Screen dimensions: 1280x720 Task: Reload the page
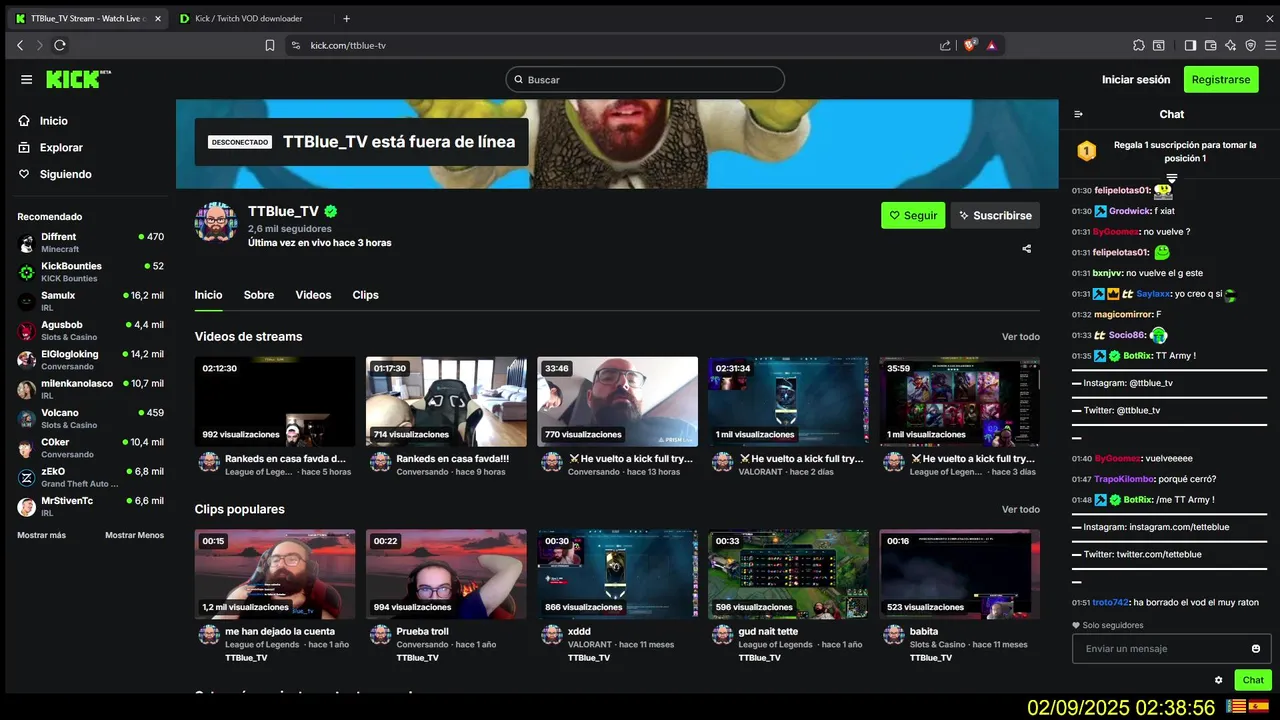pos(60,45)
